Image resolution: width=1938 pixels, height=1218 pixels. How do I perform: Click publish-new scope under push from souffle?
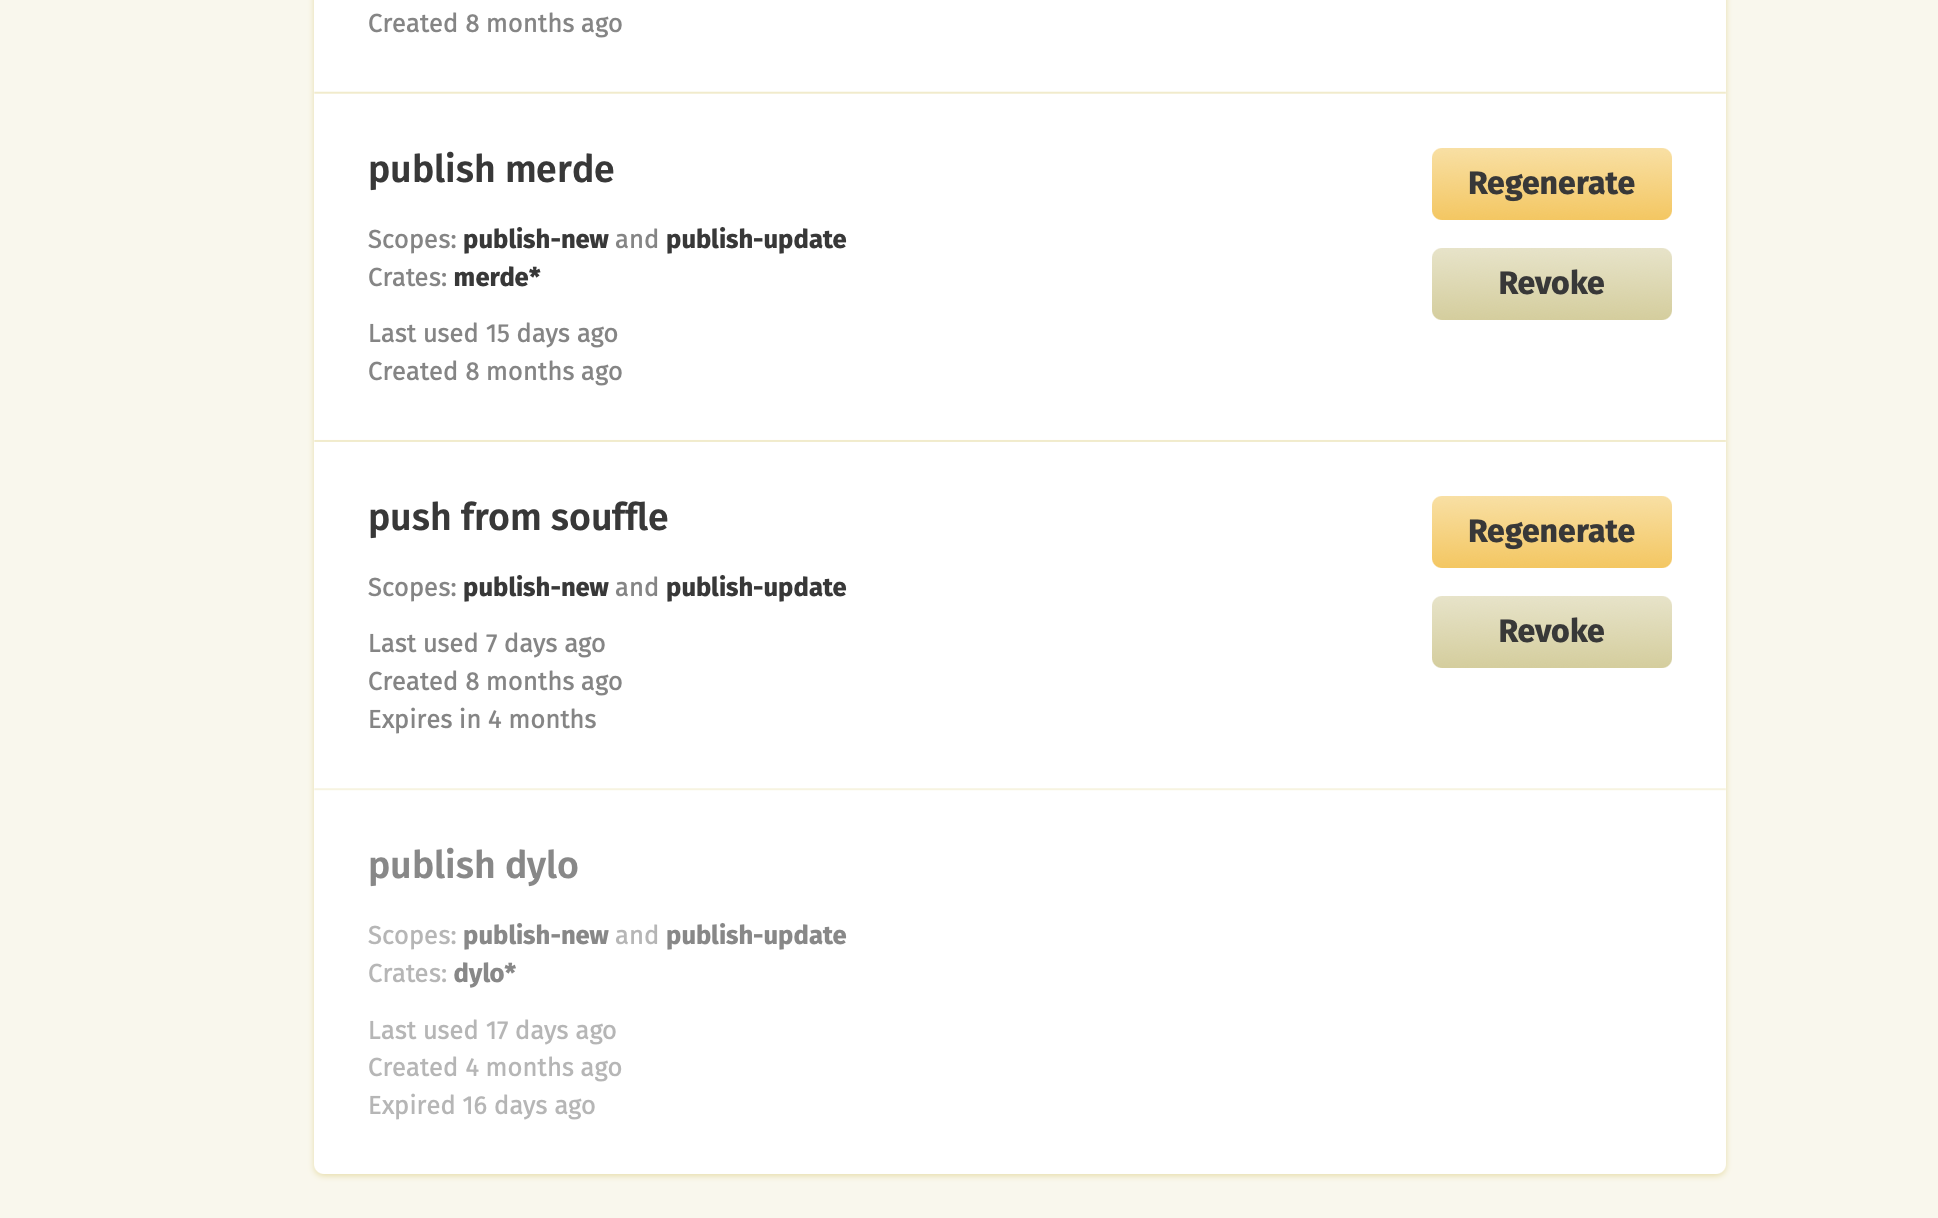tap(536, 588)
